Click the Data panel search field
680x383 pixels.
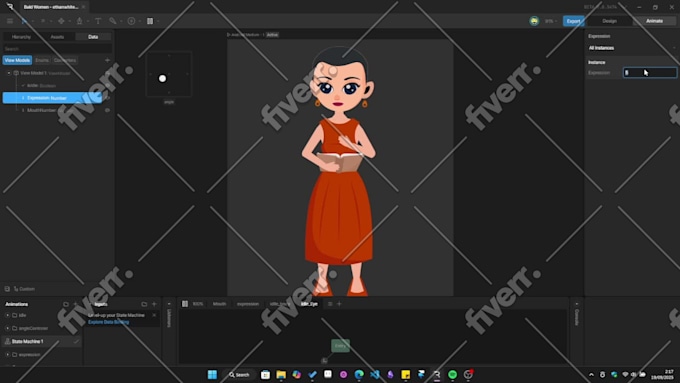(57, 49)
